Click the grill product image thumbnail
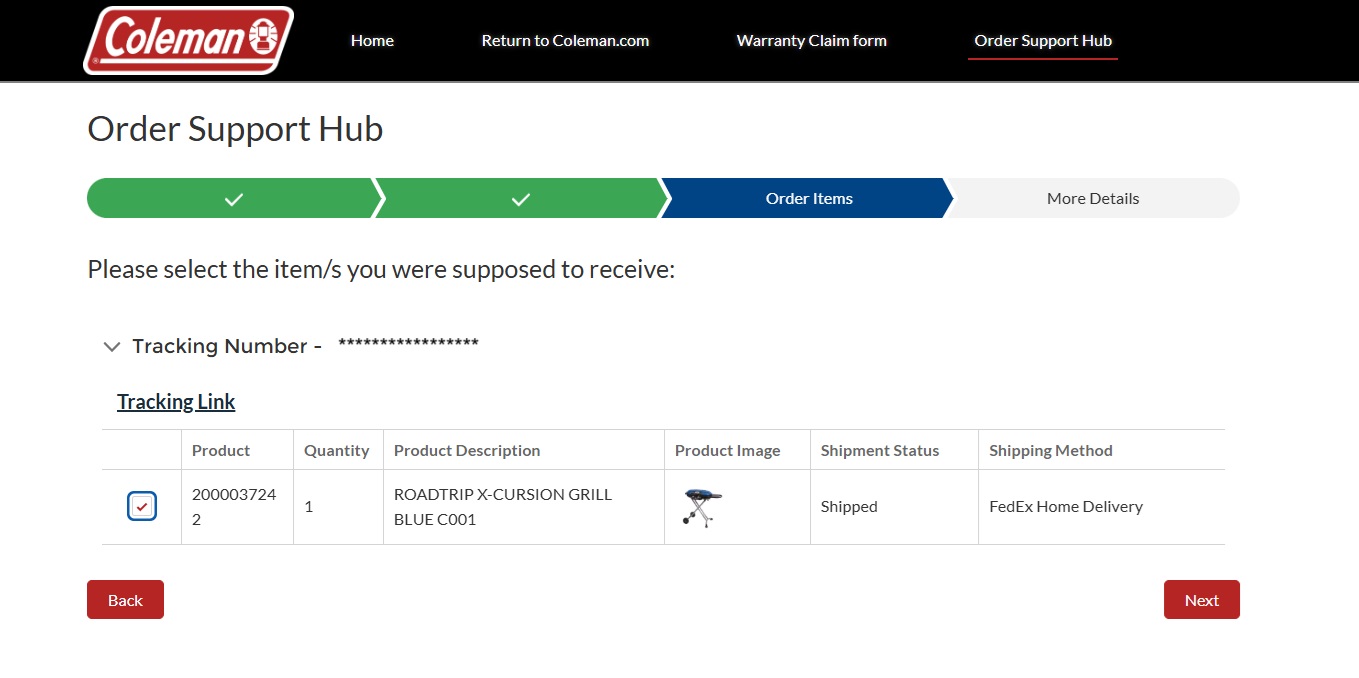1359x678 pixels. (x=702, y=508)
